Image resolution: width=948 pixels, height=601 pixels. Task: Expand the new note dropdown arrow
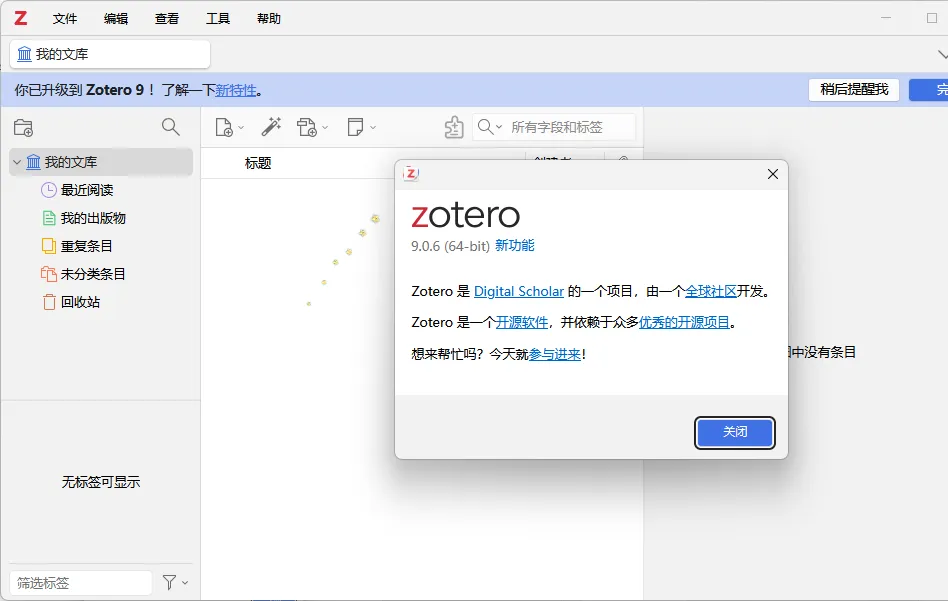(373, 128)
